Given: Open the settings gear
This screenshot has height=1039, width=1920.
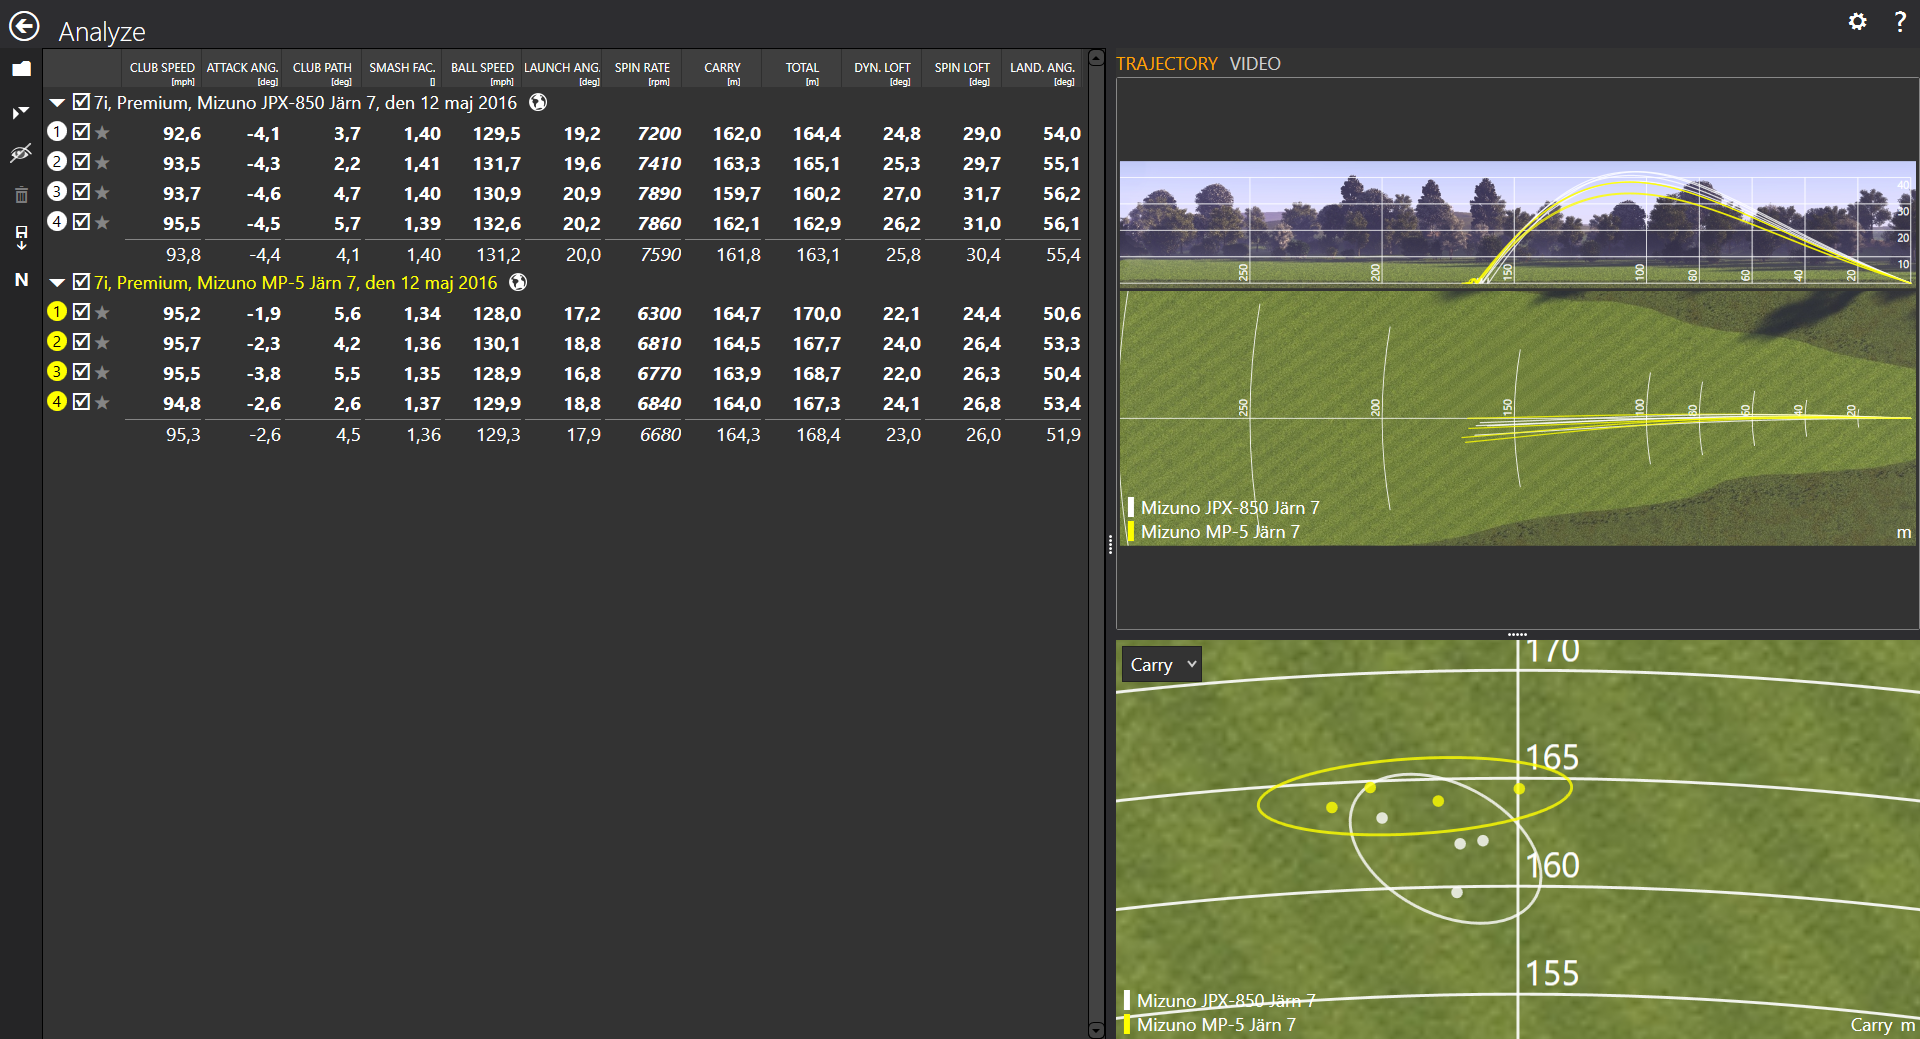Looking at the screenshot, I should 1857,21.
